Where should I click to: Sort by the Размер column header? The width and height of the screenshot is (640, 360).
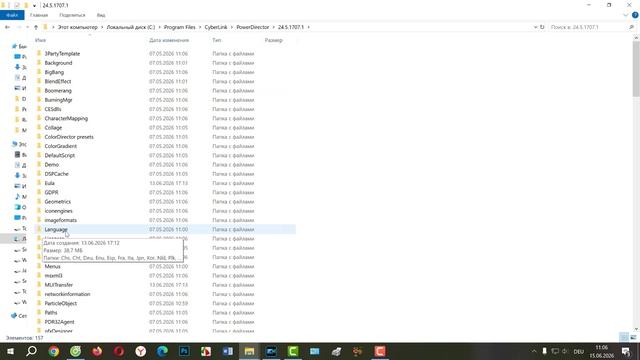point(273,40)
